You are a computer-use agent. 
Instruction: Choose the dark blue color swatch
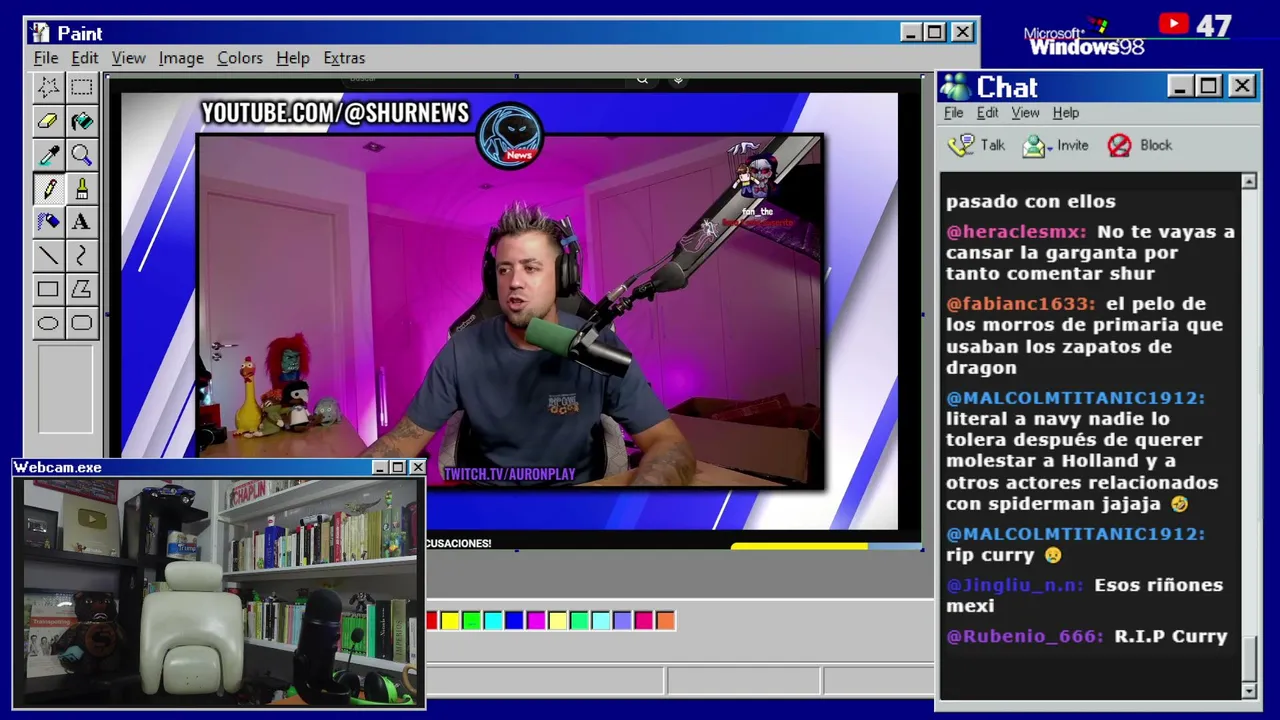coord(515,621)
